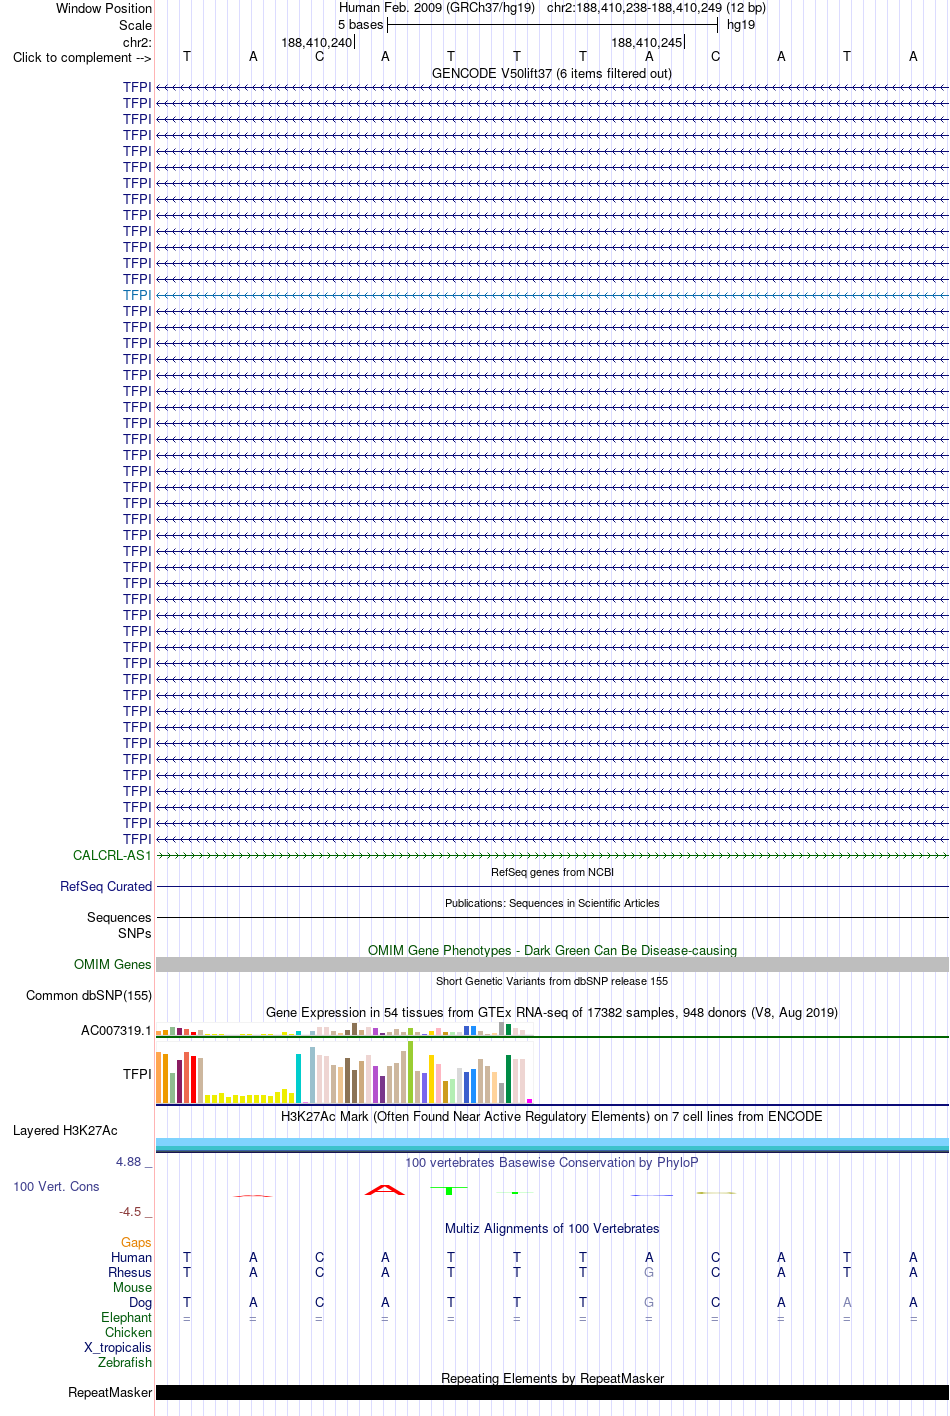Image resolution: width=950 pixels, height=1416 pixels.
Task: Click the RepeatMasker track label
Action: (110, 1392)
